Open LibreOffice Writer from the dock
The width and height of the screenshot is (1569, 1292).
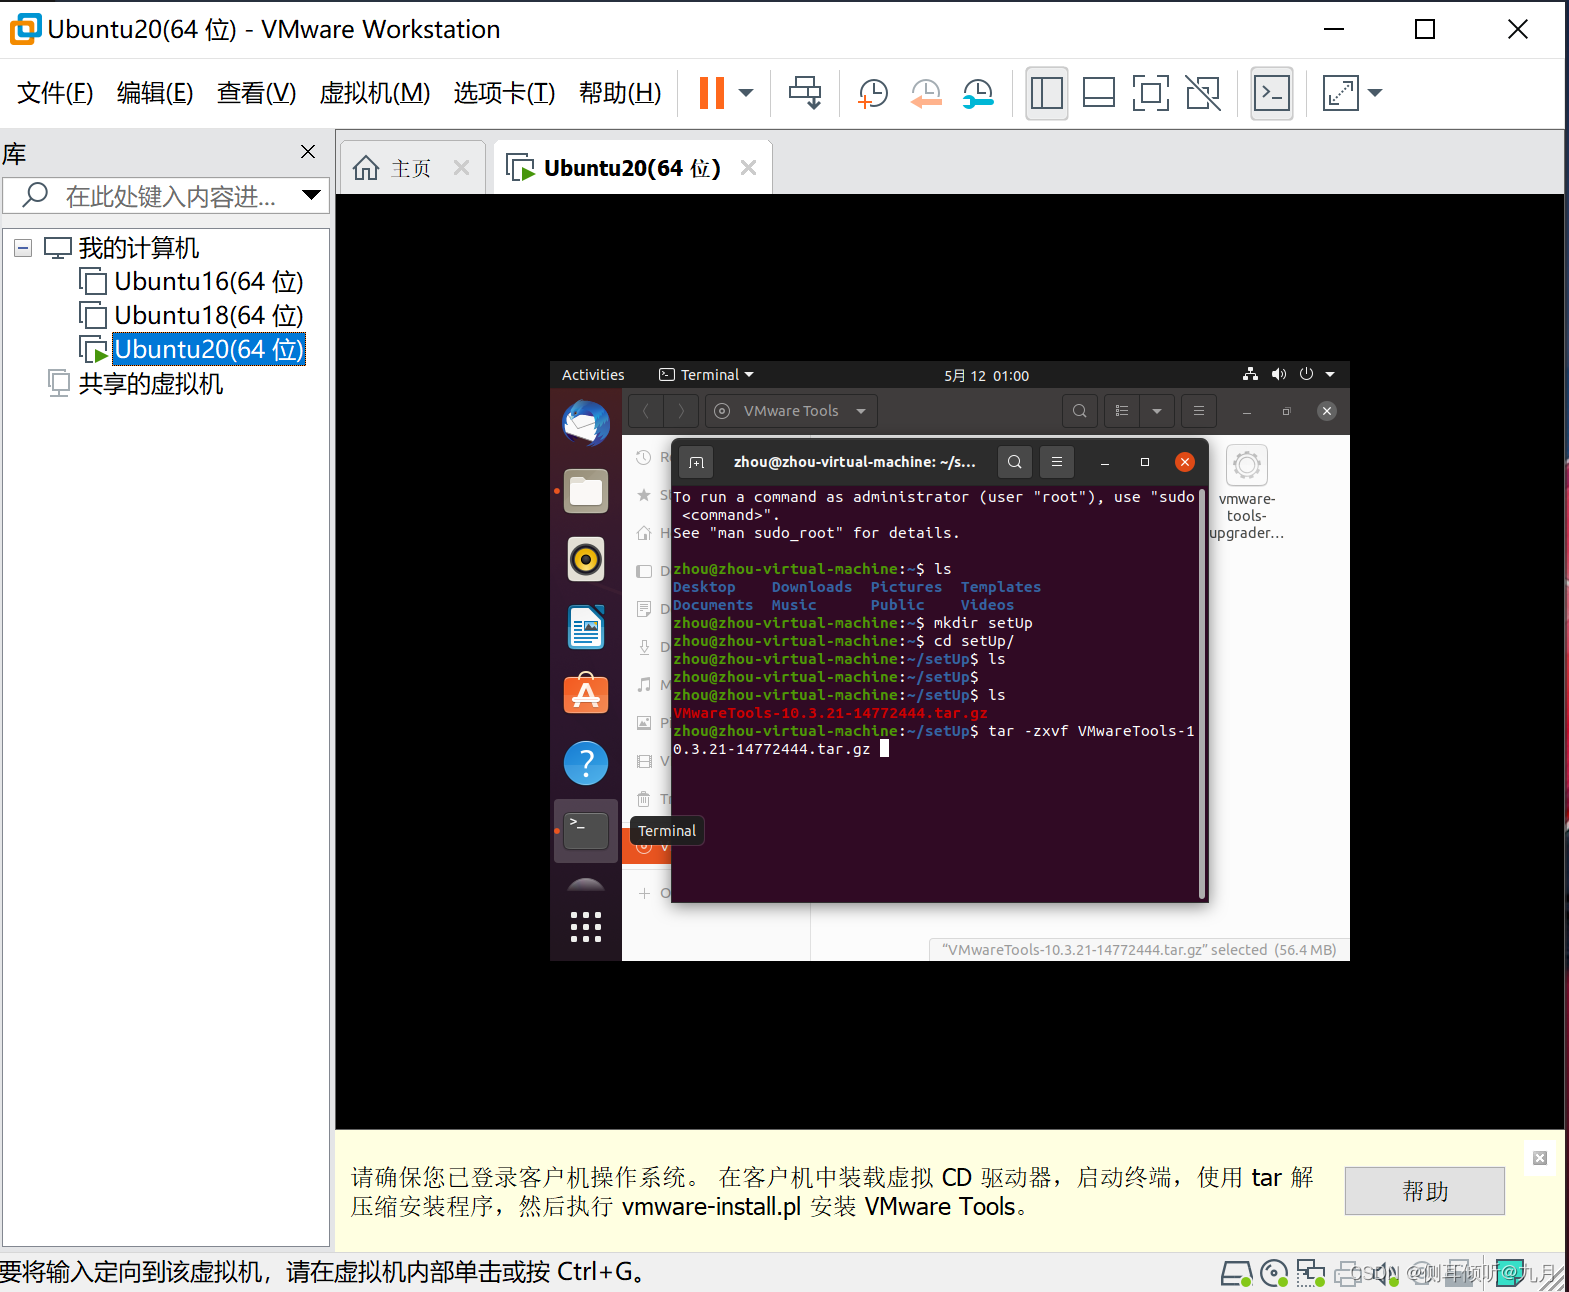(586, 627)
